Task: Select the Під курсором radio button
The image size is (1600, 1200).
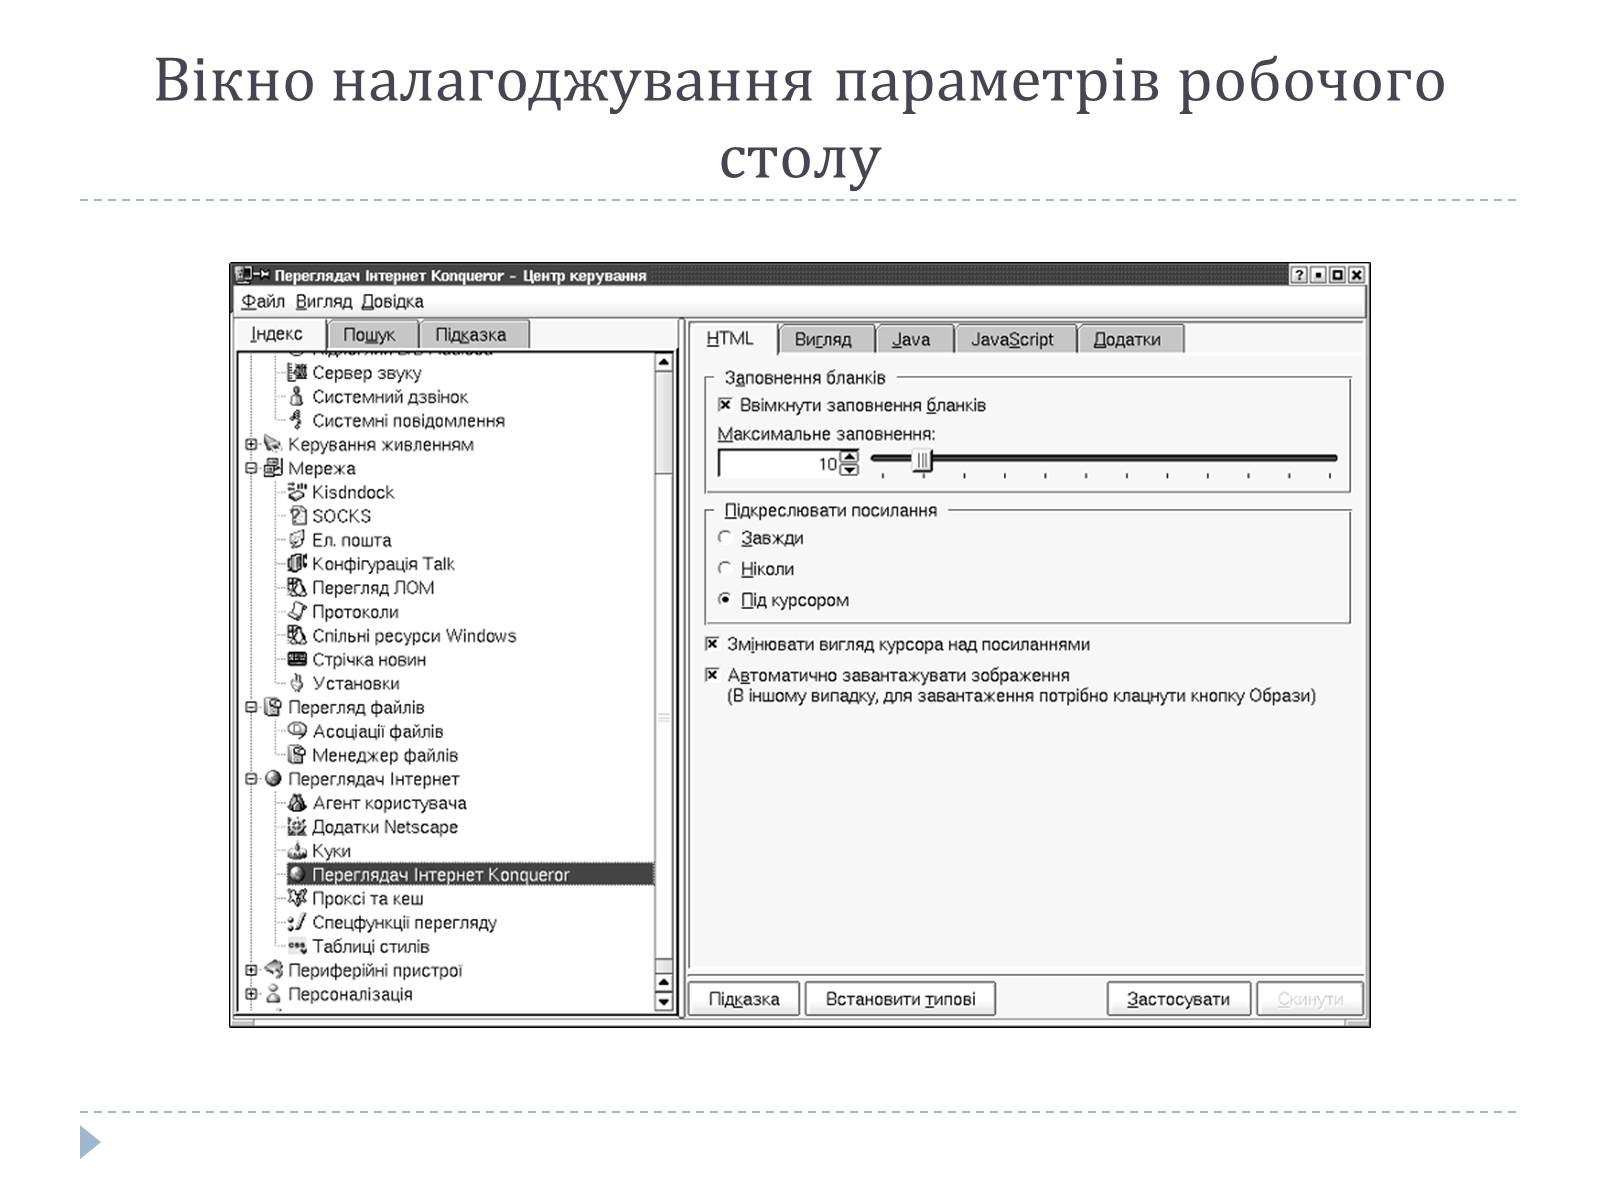Action: [725, 600]
